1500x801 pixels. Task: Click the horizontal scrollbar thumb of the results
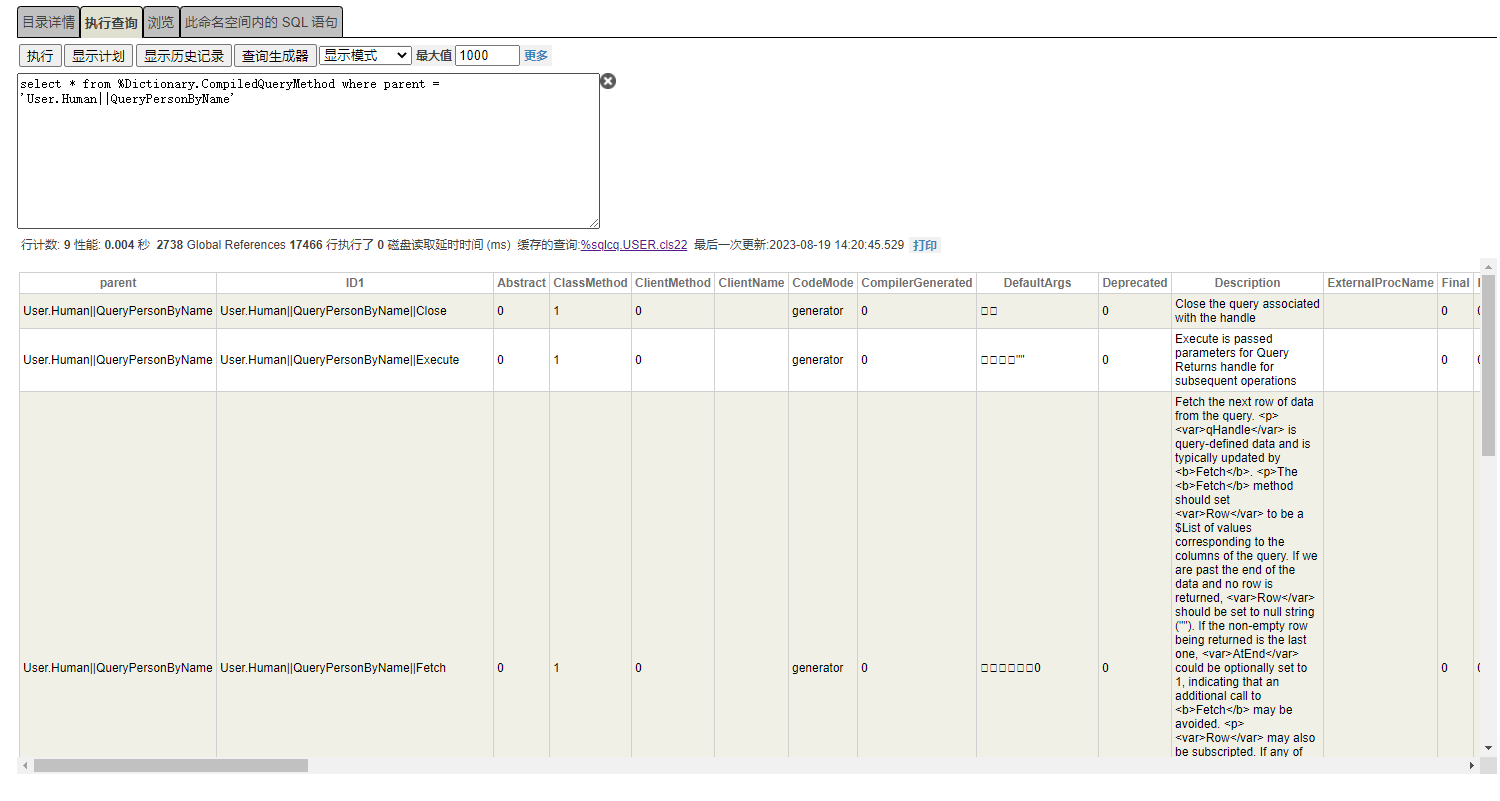171,766
